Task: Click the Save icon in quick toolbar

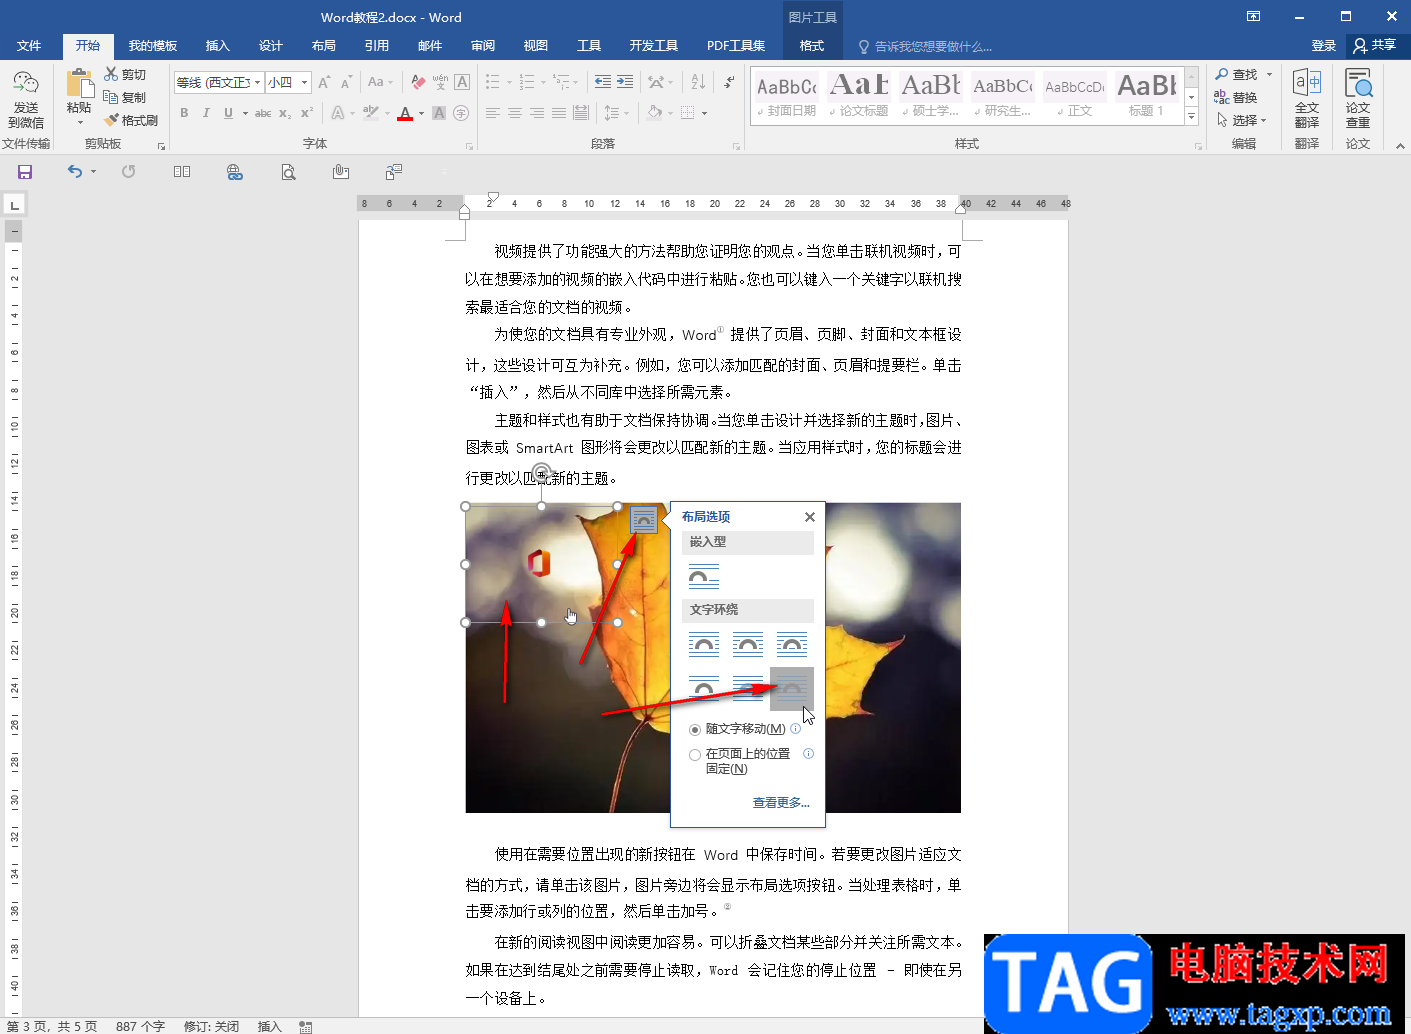Action: (25, 172)
